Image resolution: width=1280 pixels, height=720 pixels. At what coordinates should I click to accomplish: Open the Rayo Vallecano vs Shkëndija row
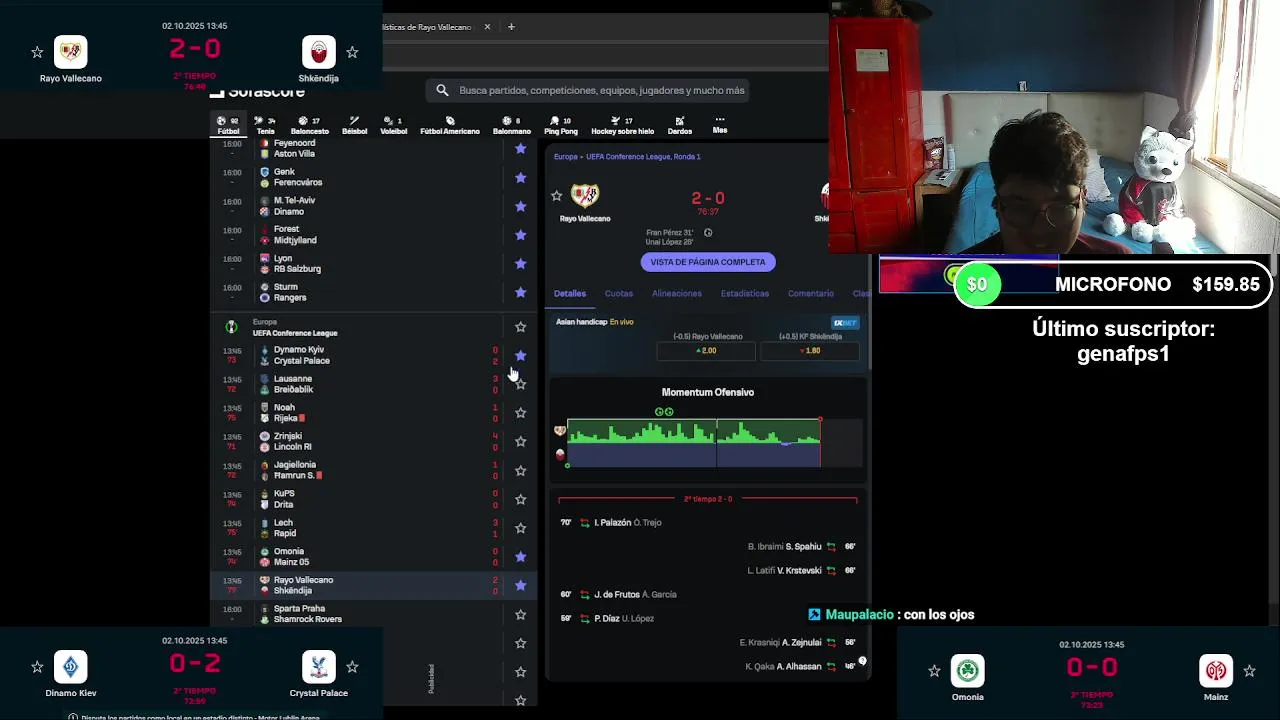[374, 585]
